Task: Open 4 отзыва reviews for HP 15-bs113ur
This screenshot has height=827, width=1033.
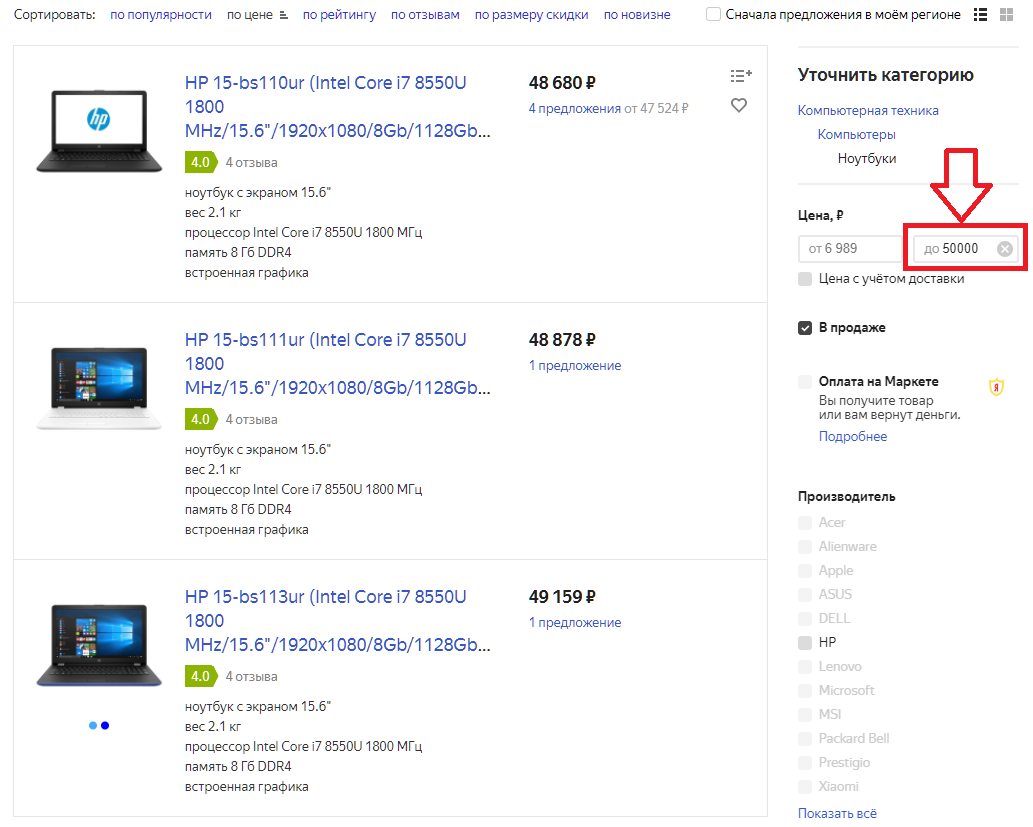Action: tap(252, 676)
